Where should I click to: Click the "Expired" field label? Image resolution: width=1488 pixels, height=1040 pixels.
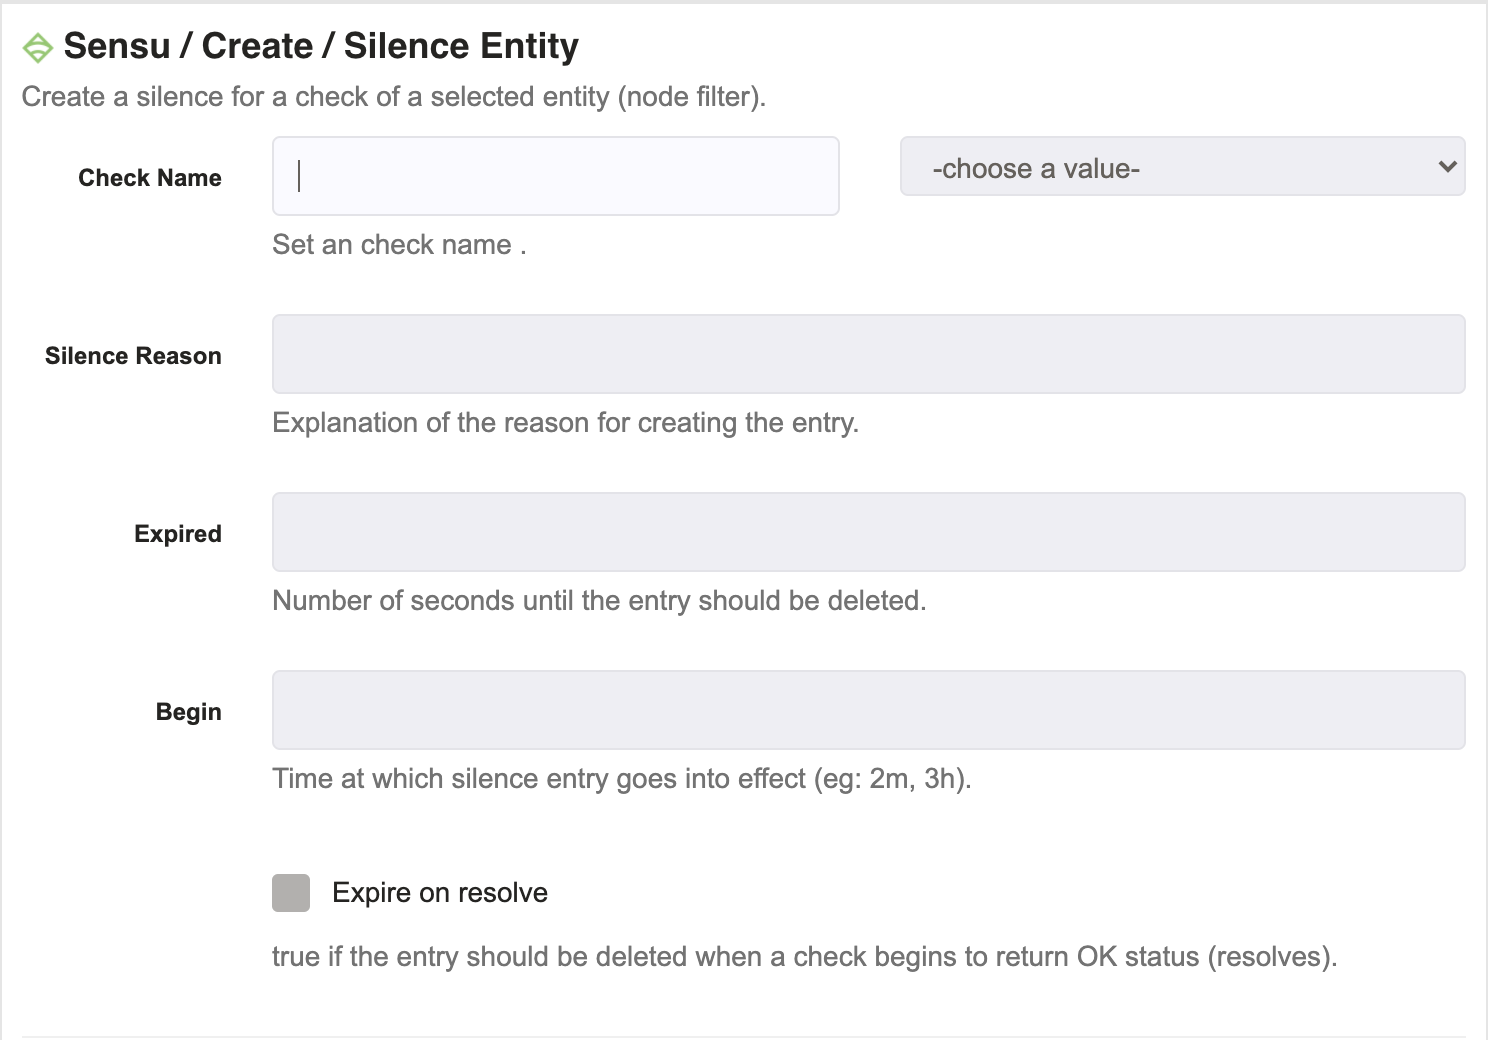[178, 534]
